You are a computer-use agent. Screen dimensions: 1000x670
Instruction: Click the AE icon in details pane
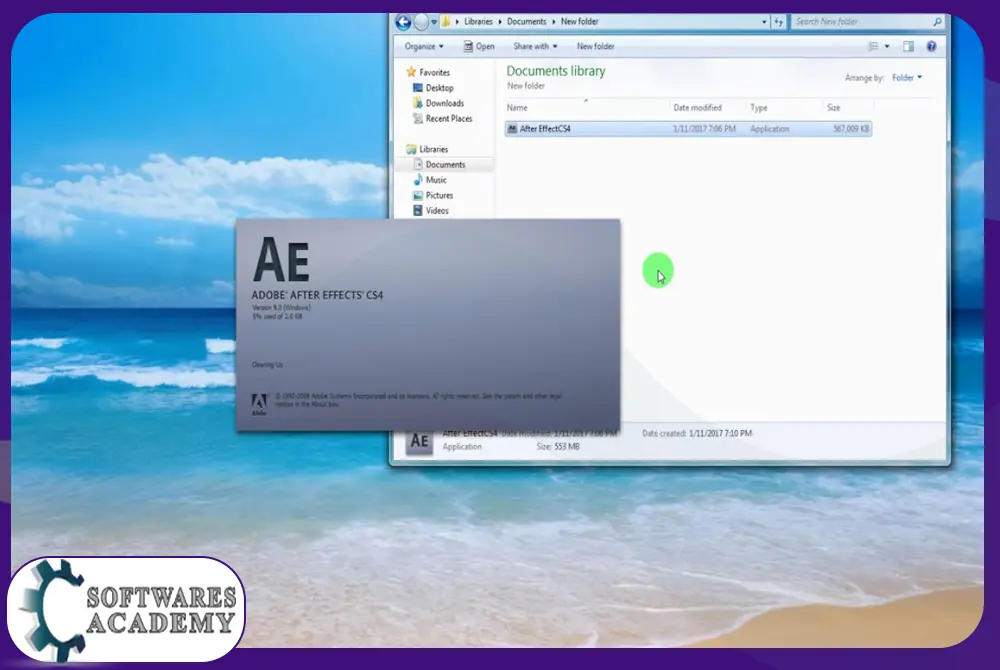click(x=419, y=441)
